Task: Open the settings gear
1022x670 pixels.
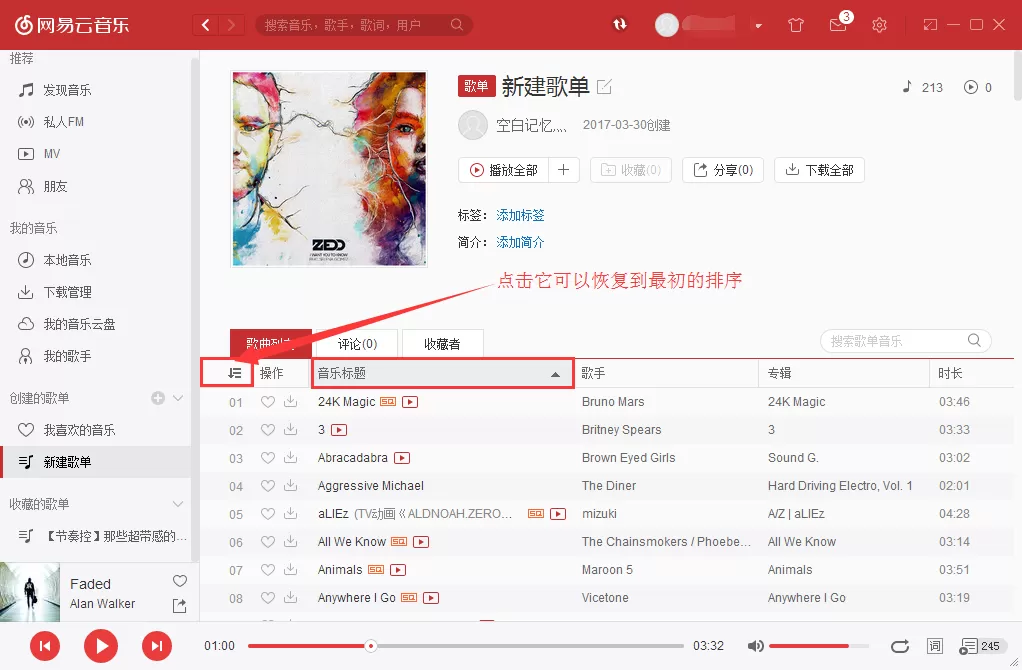Action: pos(879,25)
